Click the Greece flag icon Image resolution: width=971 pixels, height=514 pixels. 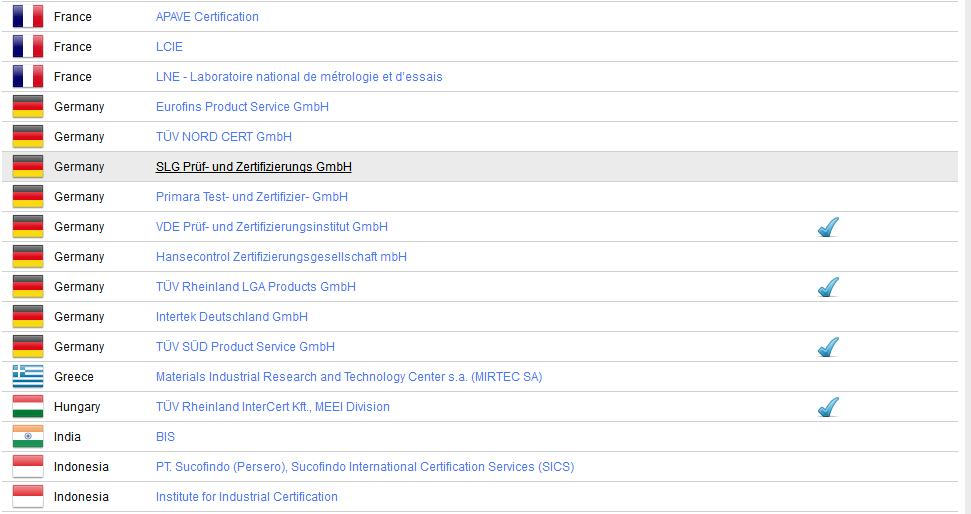click(27, 377)
